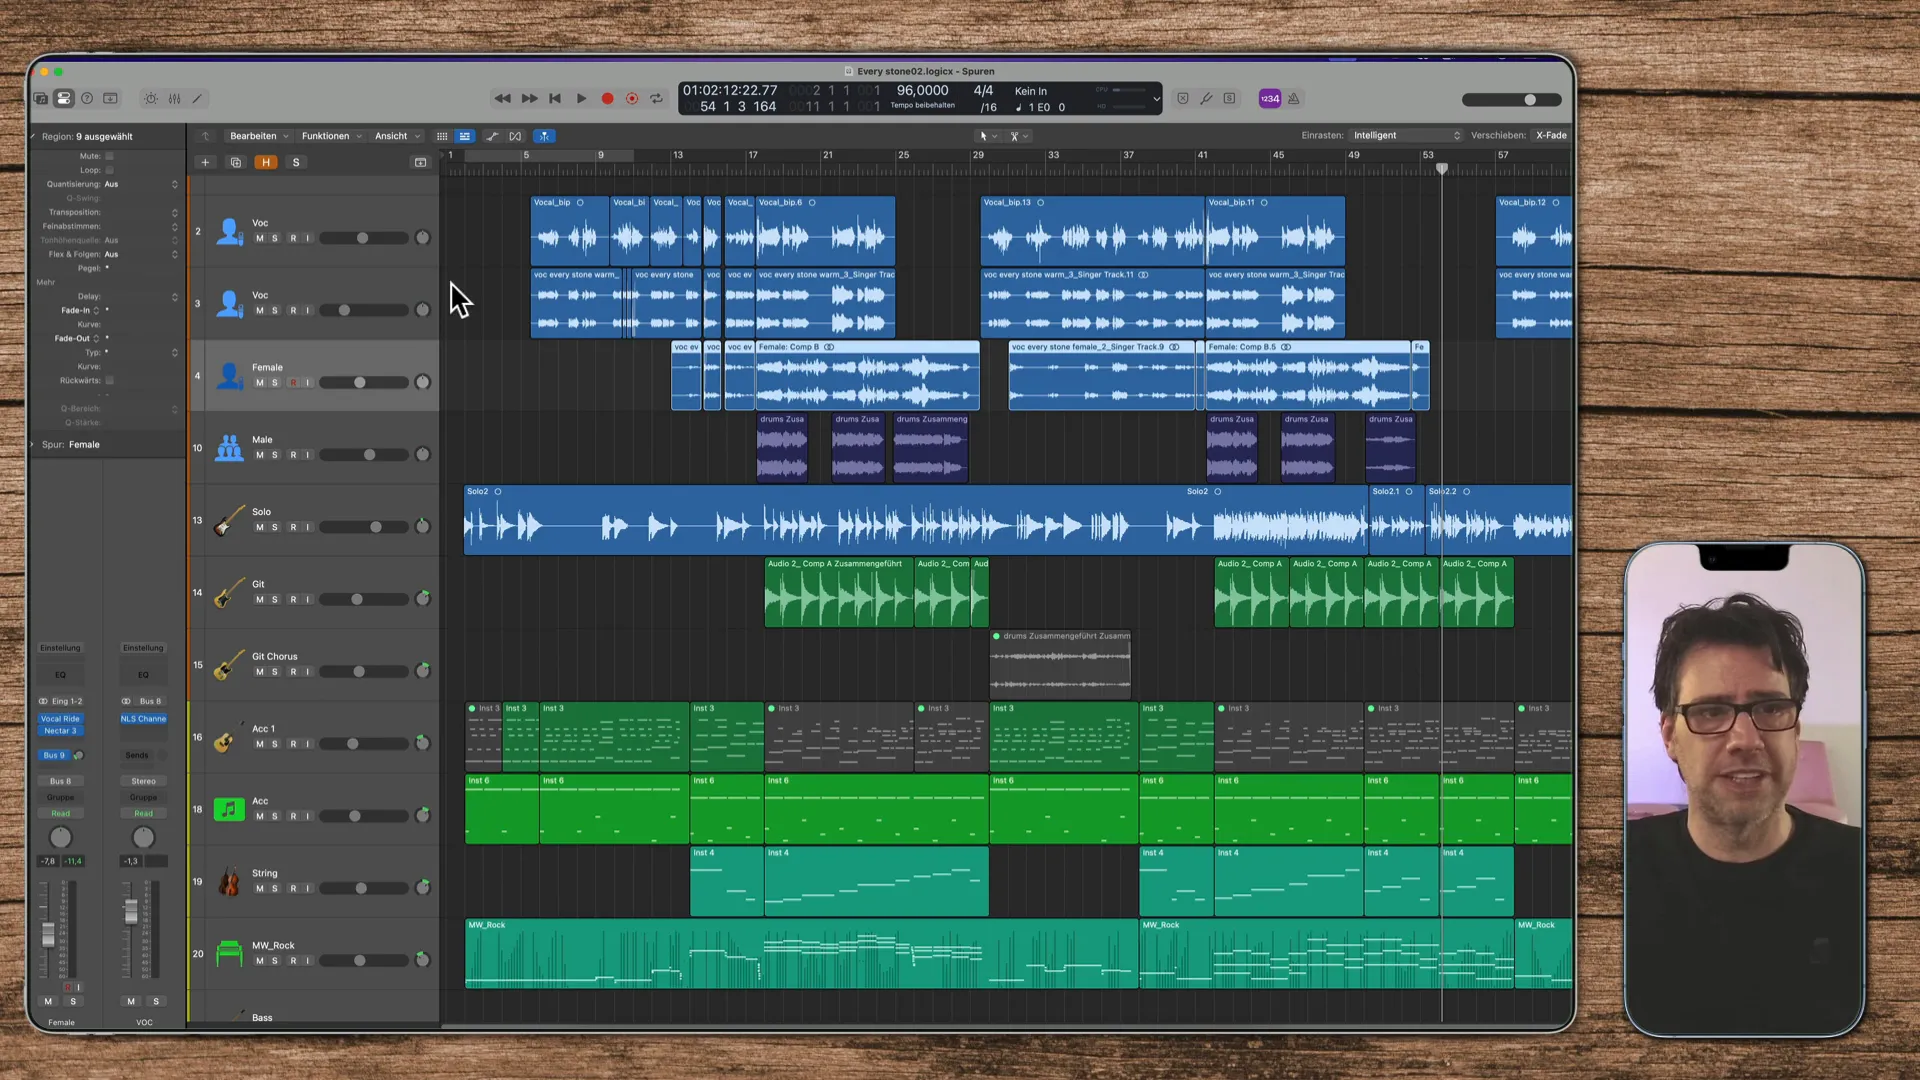1920x1080 pixels.
Task: Solo the Solo guitar track
Action: [275, 528]
